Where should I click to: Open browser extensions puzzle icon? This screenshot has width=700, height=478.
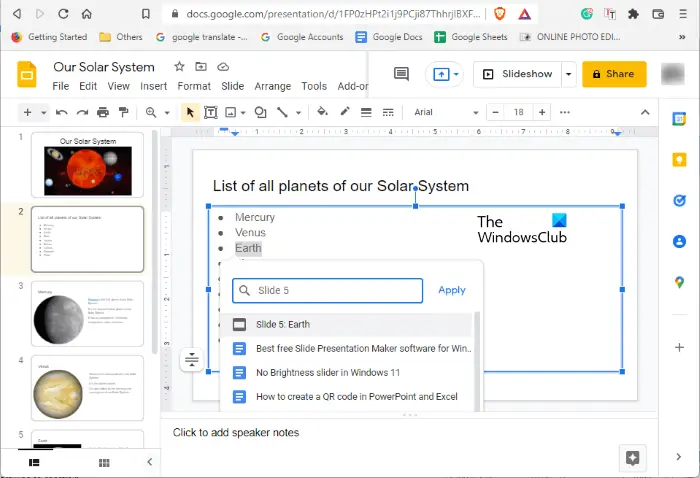(633, 14)
